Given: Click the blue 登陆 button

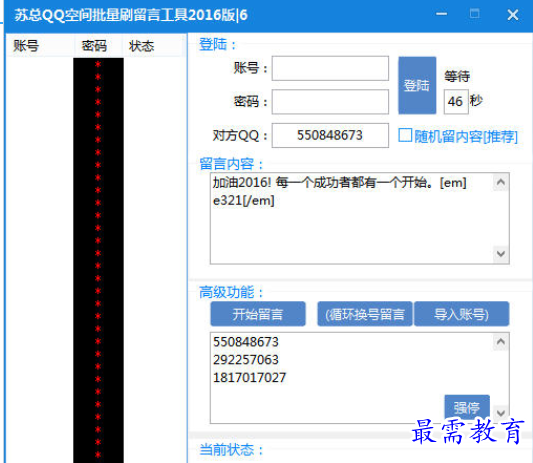Looking at the screenshot, I should [417, 85].
